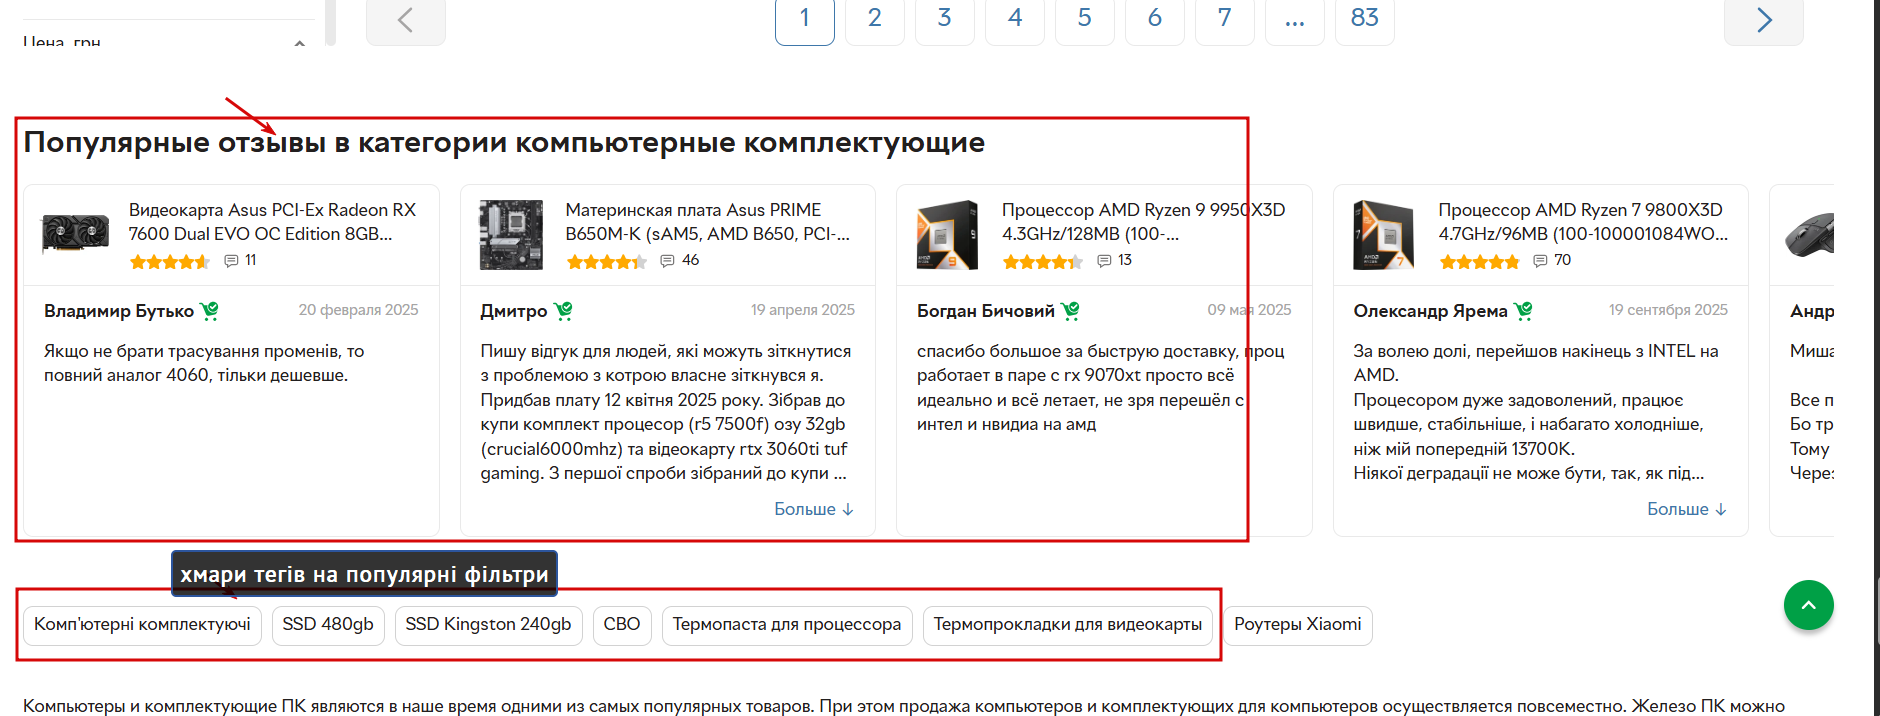Viewport: 1880px width, 716px height.
Task: Click star rating of Ryzen 9 9950X3D
Action: (x=1042, y=261)
